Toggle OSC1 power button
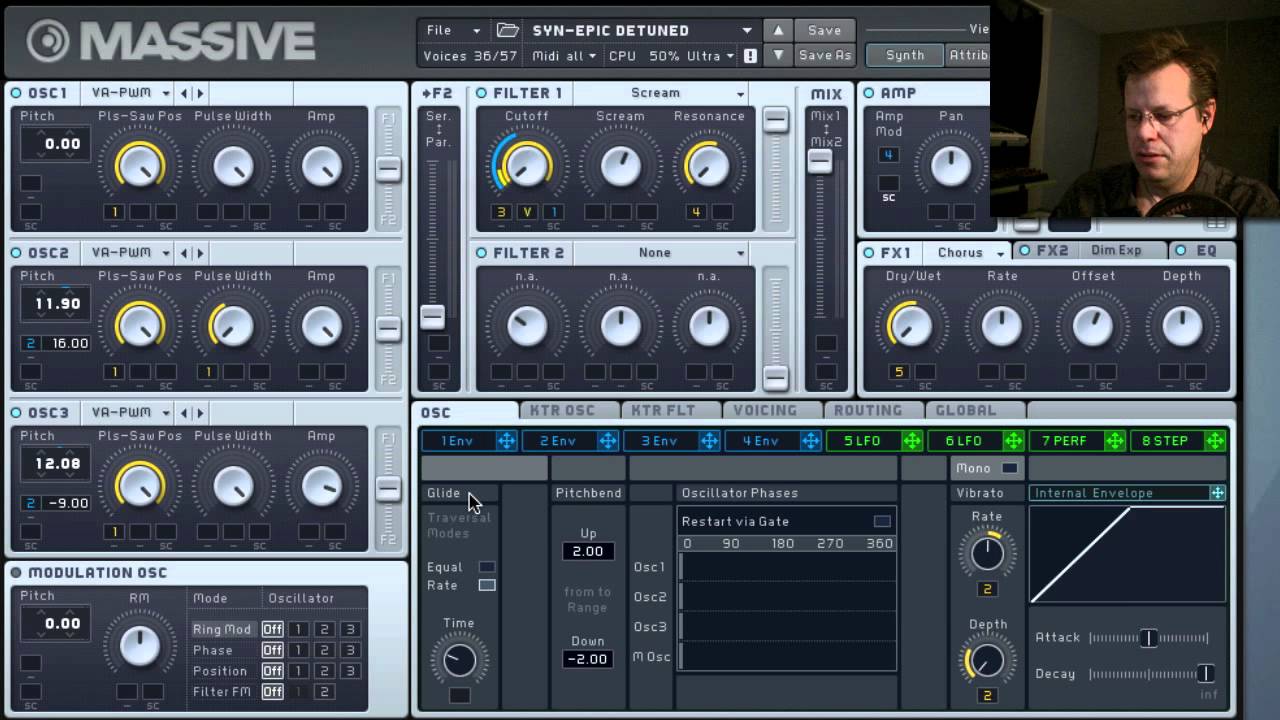The height and width of the screenshot is (720, 1280). 16,93
